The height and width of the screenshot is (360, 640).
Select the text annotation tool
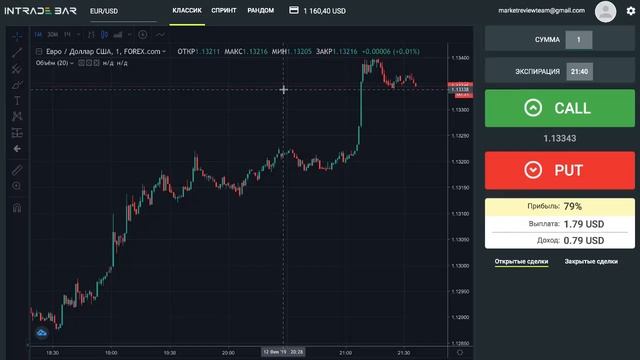click(17, 101)
